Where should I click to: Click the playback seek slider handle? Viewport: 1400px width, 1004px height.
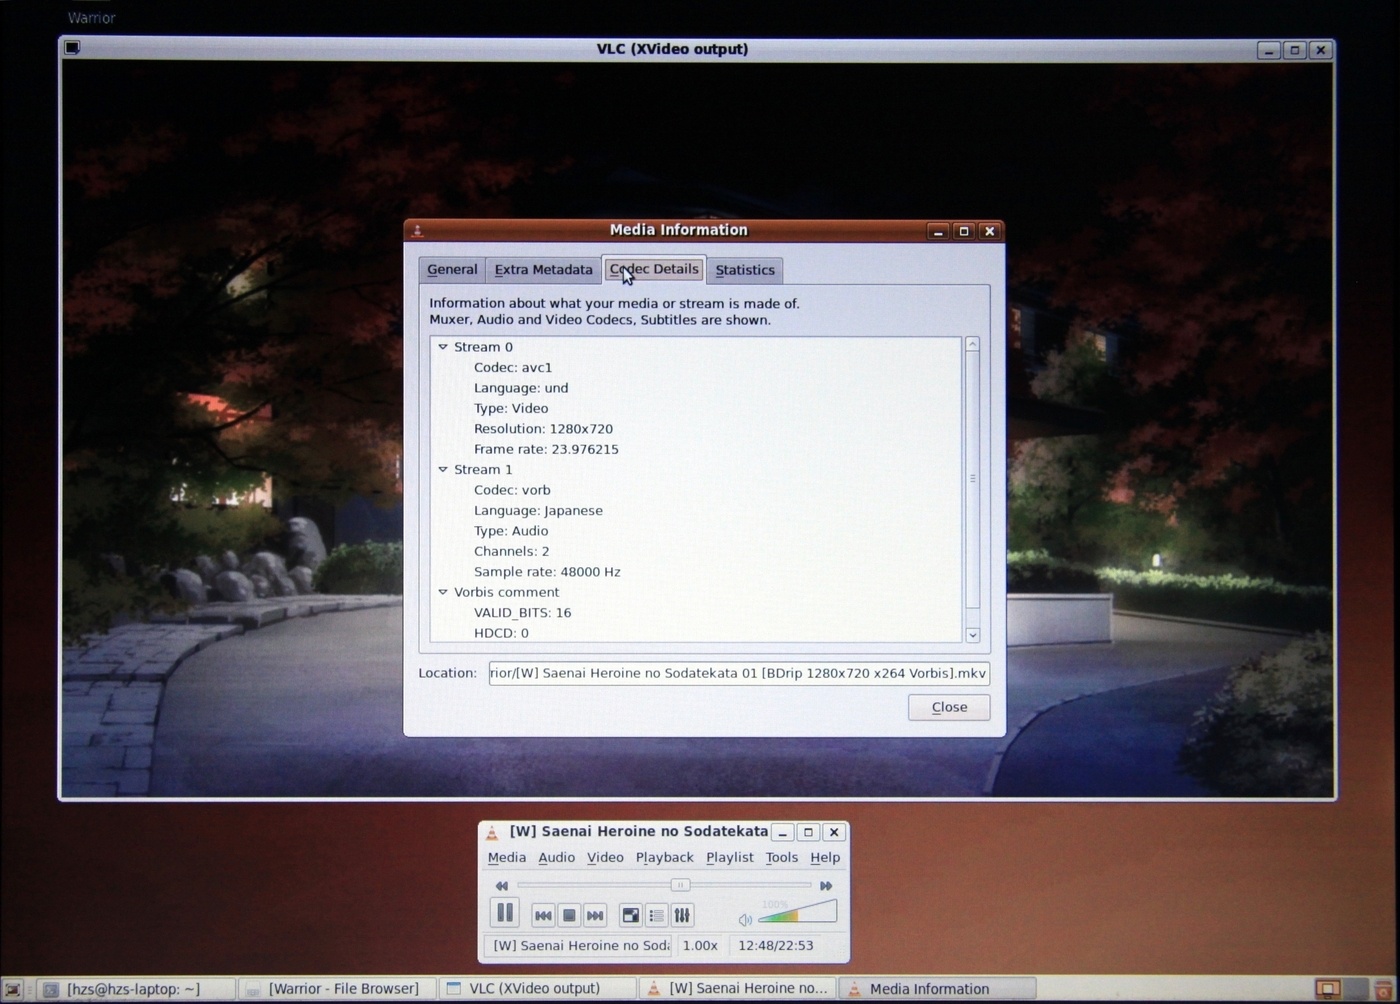tap(680, 885)
